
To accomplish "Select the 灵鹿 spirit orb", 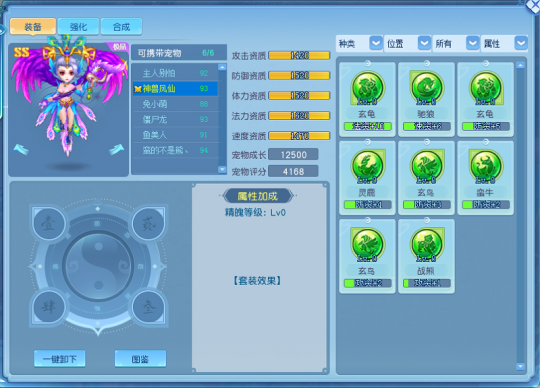I will [x=367, y=166].
